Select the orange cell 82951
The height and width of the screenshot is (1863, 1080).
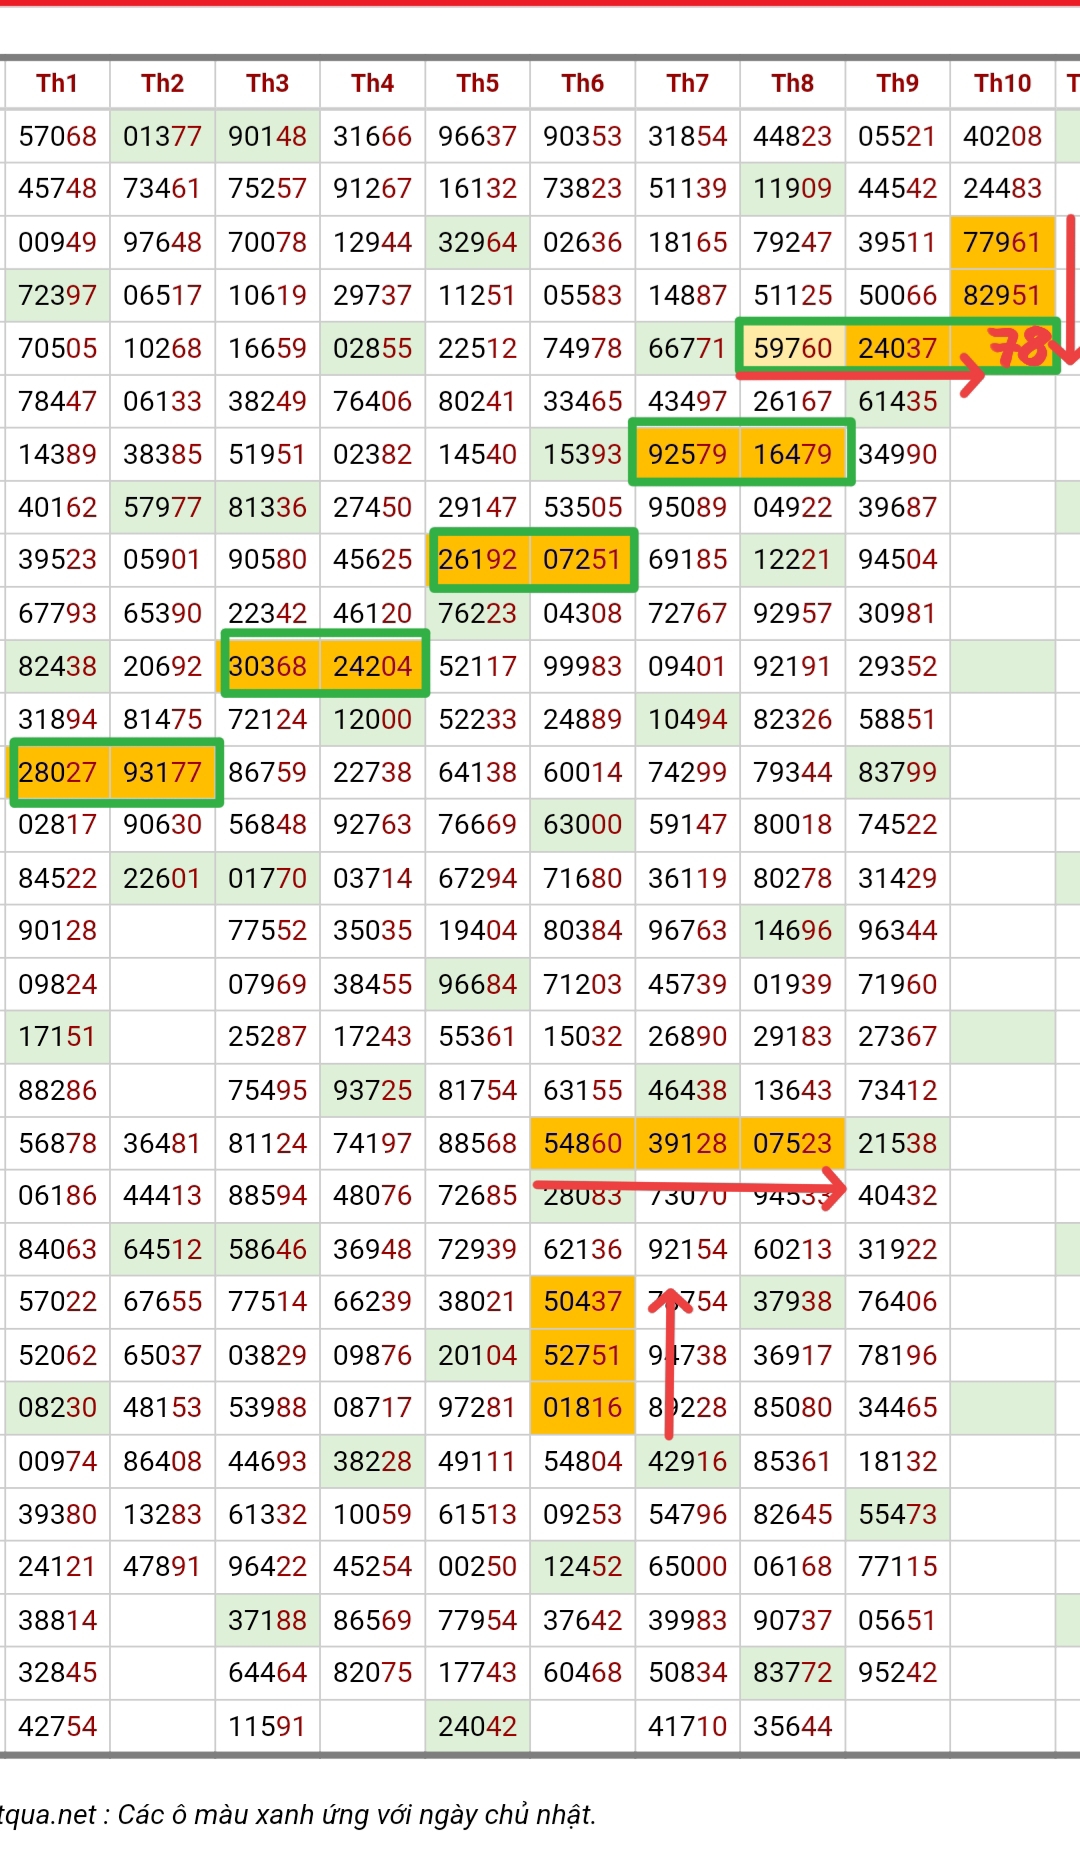[x=1002, y=295]
